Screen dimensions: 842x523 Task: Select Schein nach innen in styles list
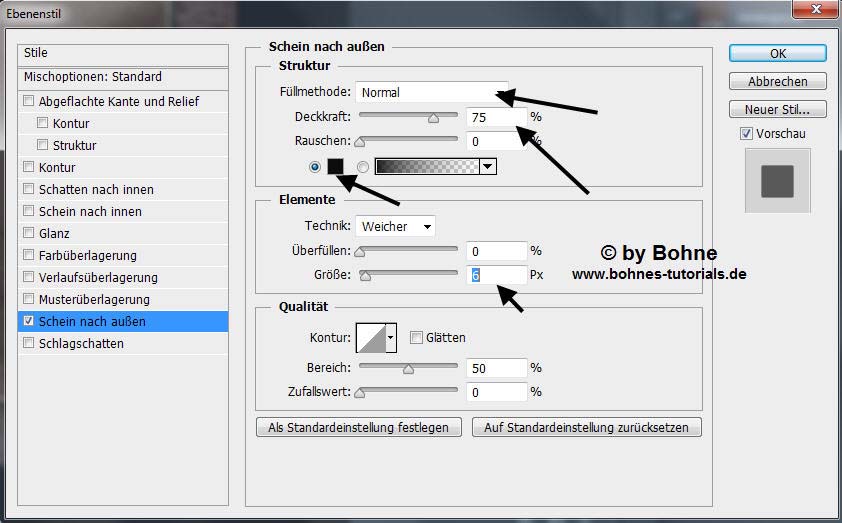point(90,211)
